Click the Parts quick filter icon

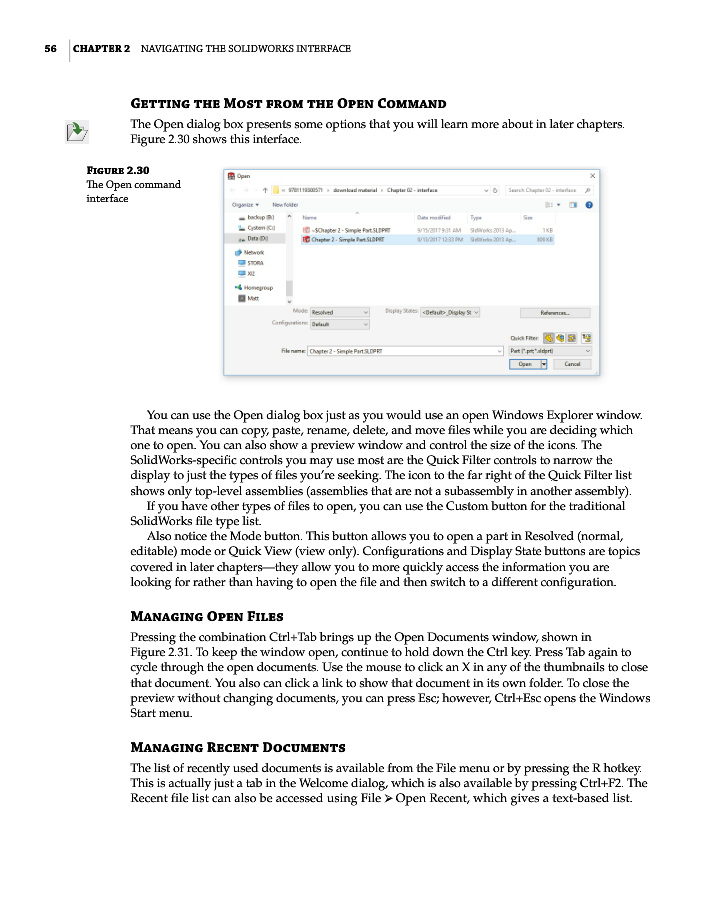[548, 338]
